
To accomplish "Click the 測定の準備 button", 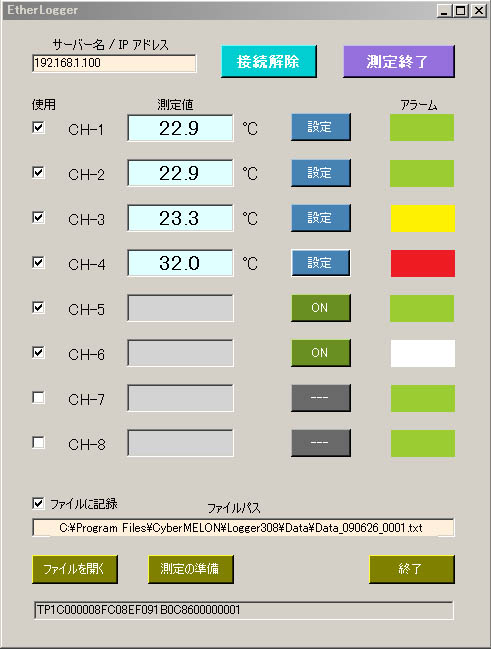I will pyautogui.click(x=191, y=569).
